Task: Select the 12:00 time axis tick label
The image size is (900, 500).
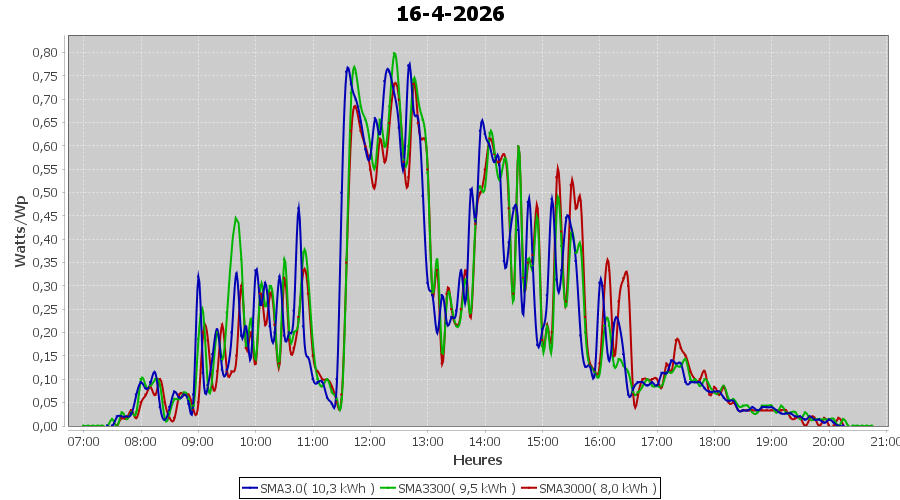Action: coord(370,441)
